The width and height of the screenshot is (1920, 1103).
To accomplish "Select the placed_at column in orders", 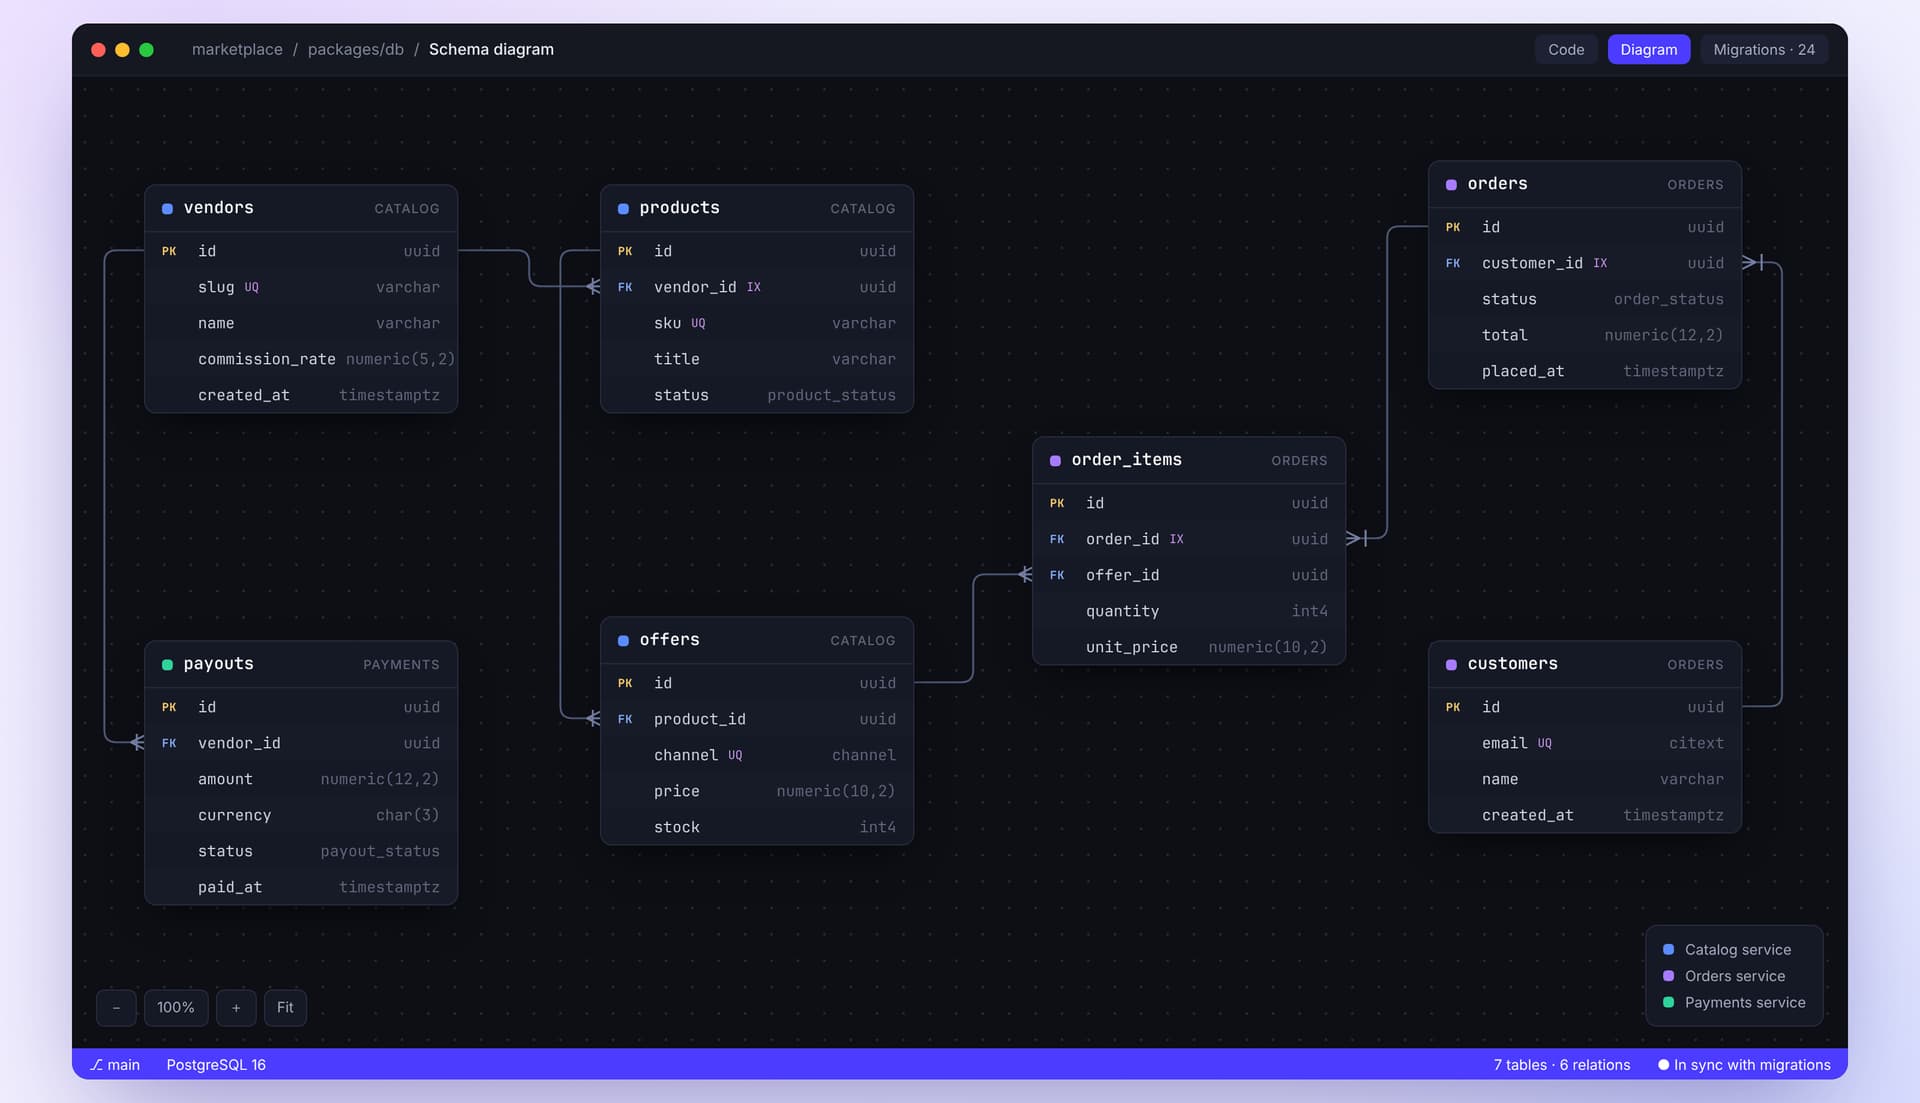I will pyautogui.click(x=1585, y=371).
